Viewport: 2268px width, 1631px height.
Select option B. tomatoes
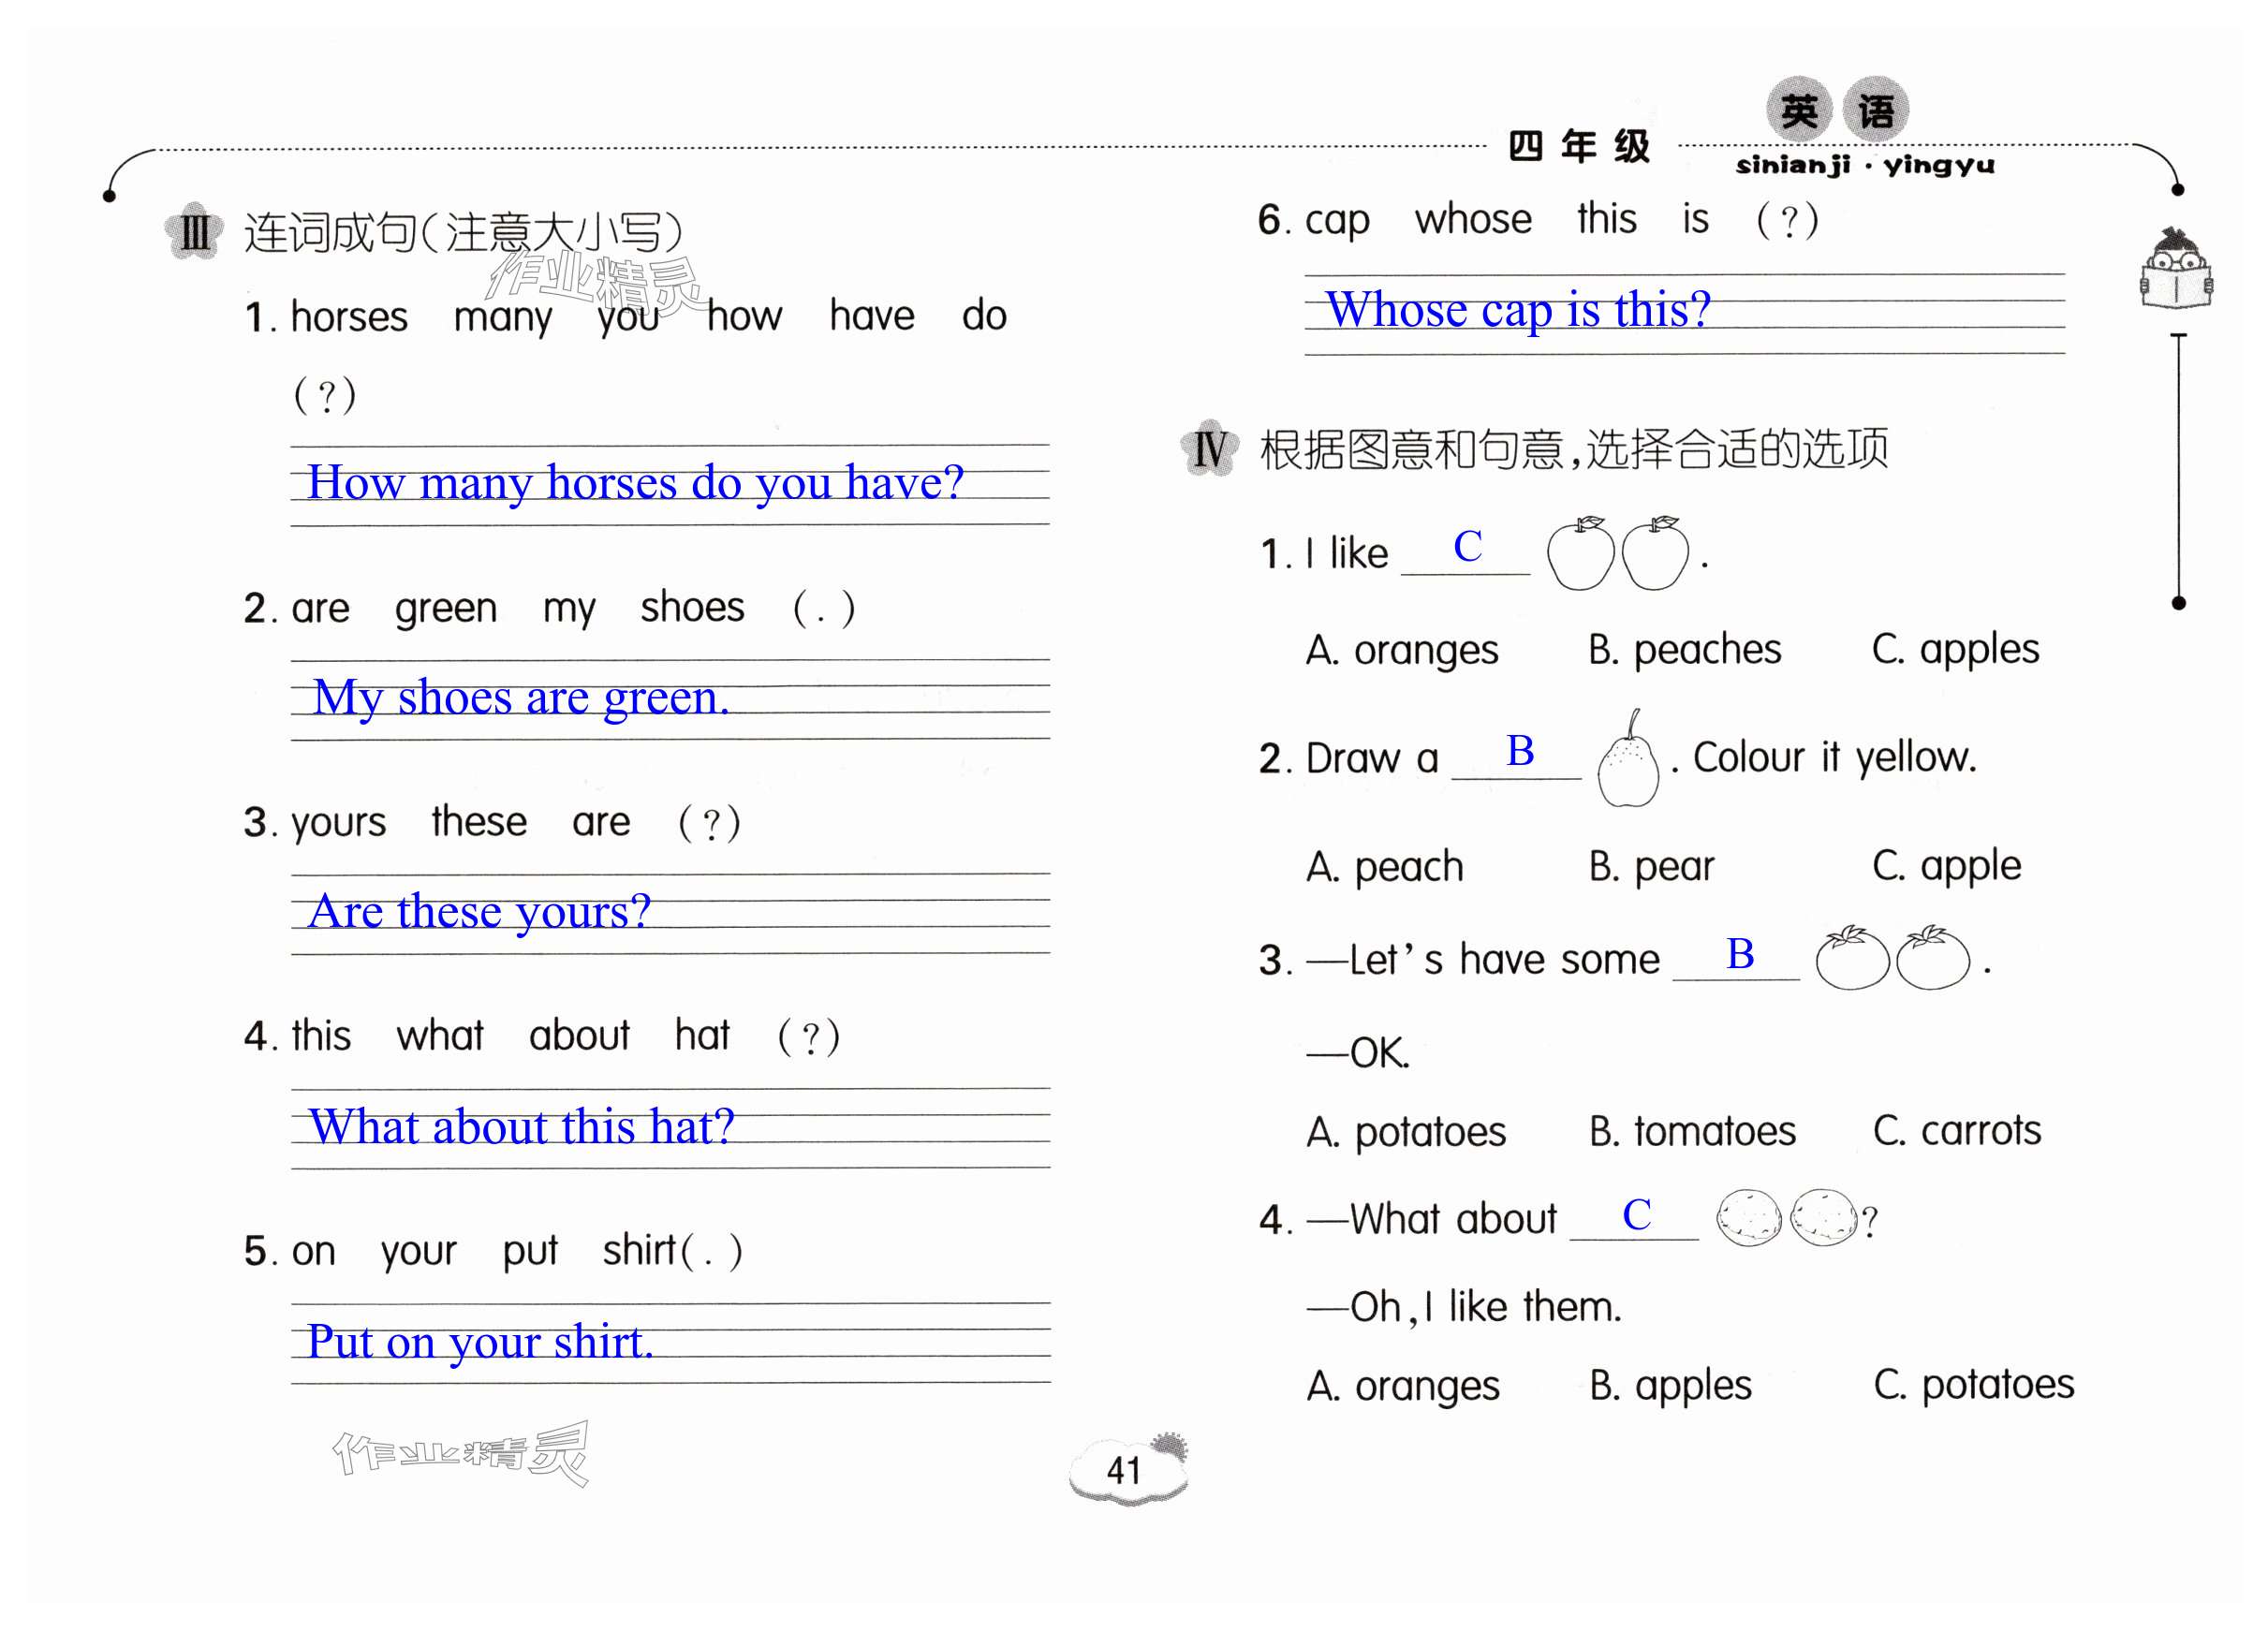point(1692,1131)
